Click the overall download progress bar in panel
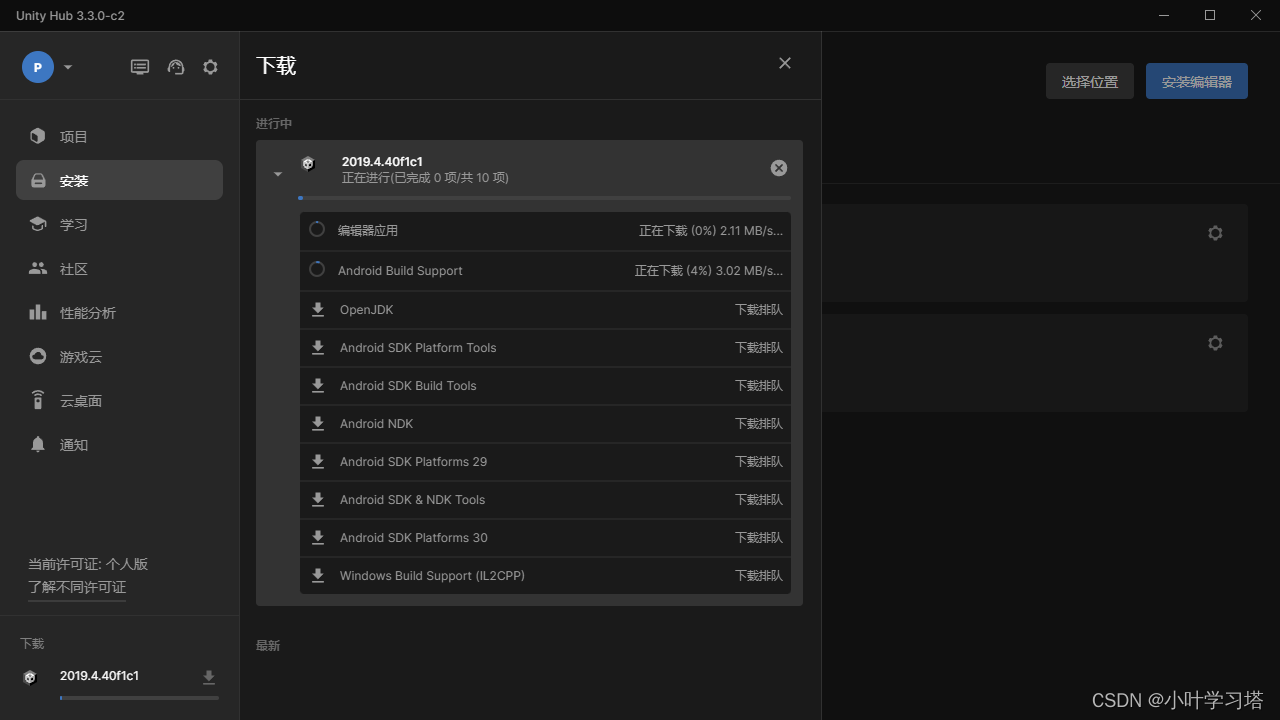1280x720 pixels. coord(544,198)
